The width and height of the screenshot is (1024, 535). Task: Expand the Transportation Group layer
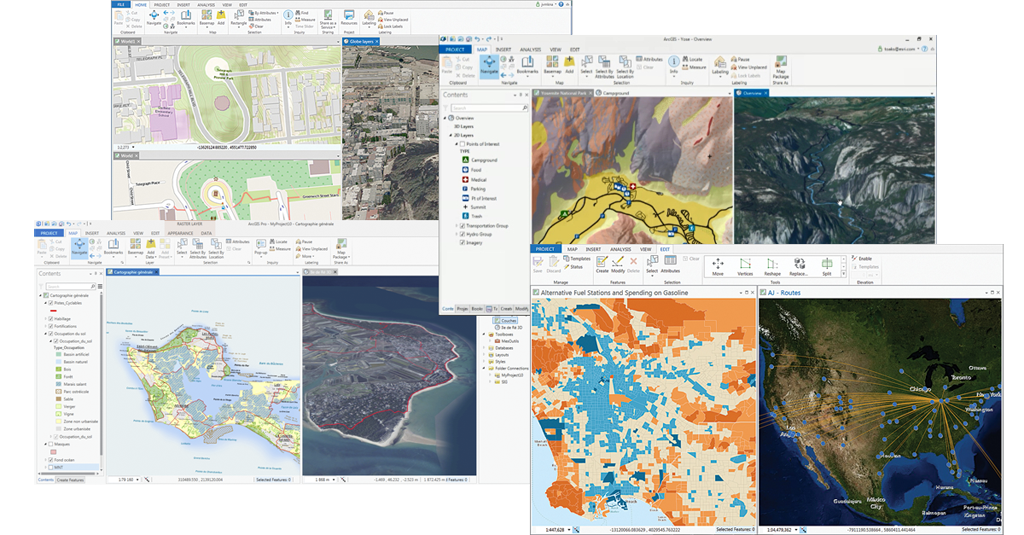[454, 226]
